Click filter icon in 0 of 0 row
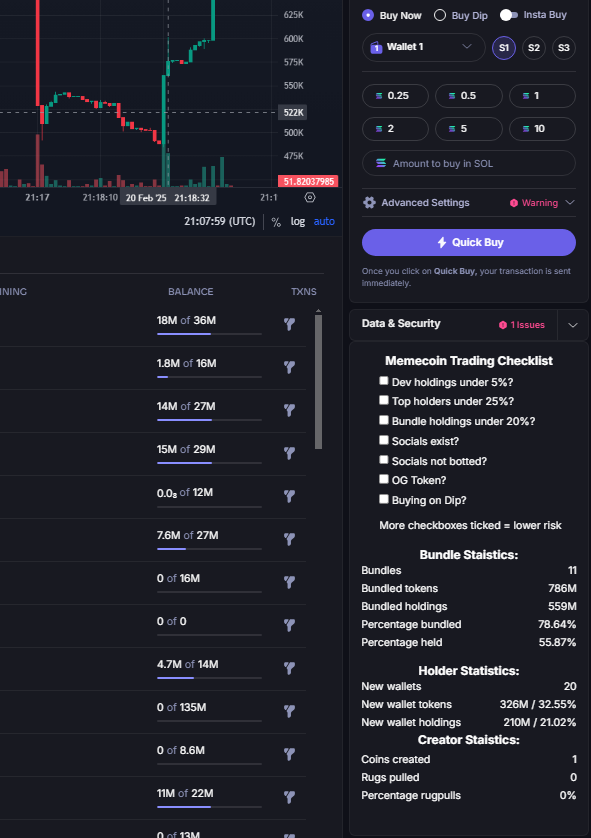This screenshot has width=591, height=838. coord(290,625)
